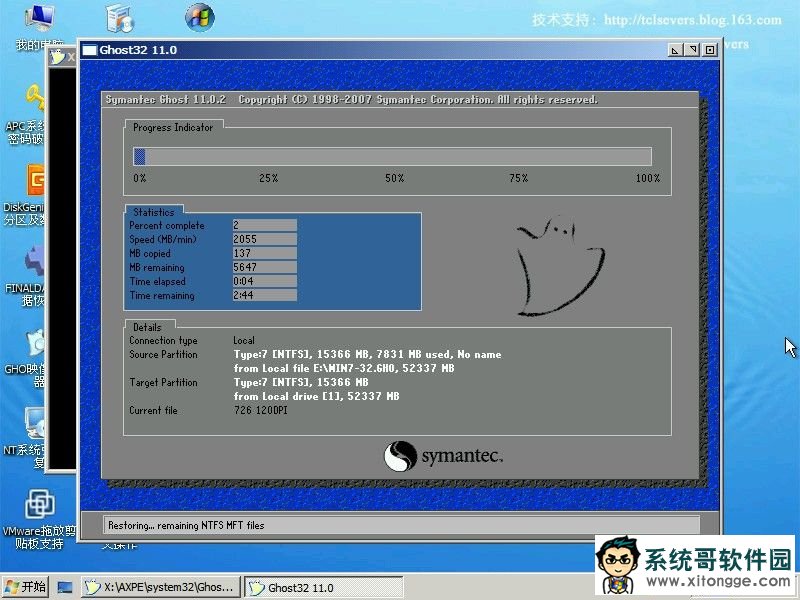Switch to the X:\AXPE\system32\Ghos... taskbar button
800x600 pixels.
click(162, 587)
